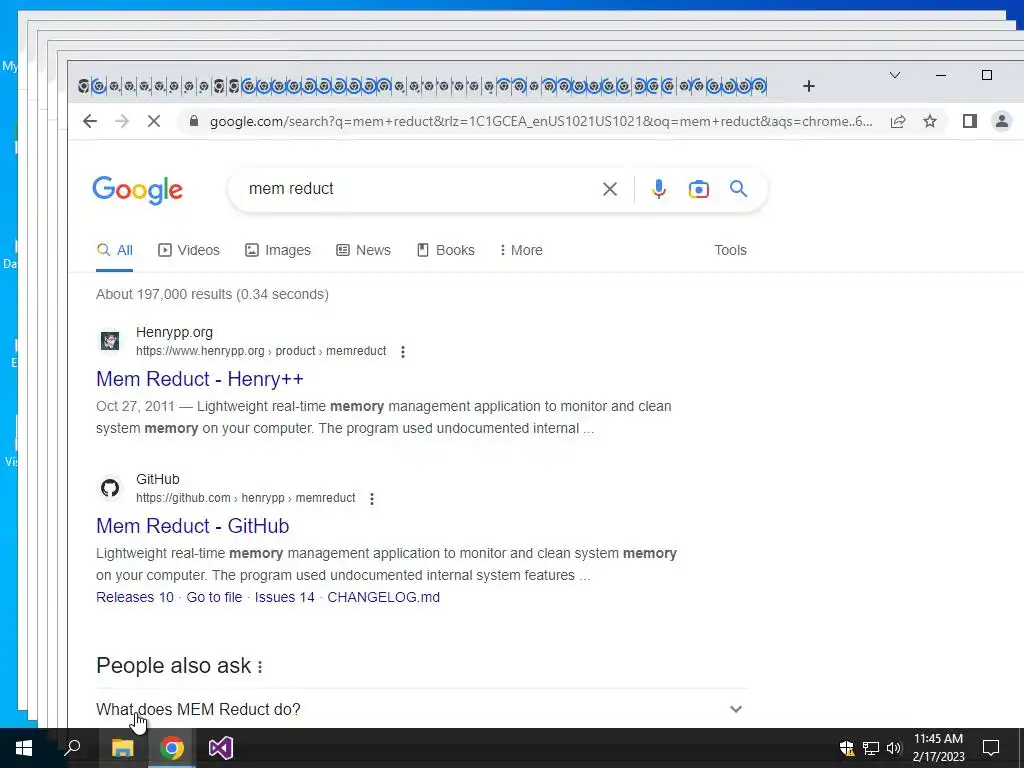
Task: Click the Chrome taskbar icon
Action: (x=172, y=748)
